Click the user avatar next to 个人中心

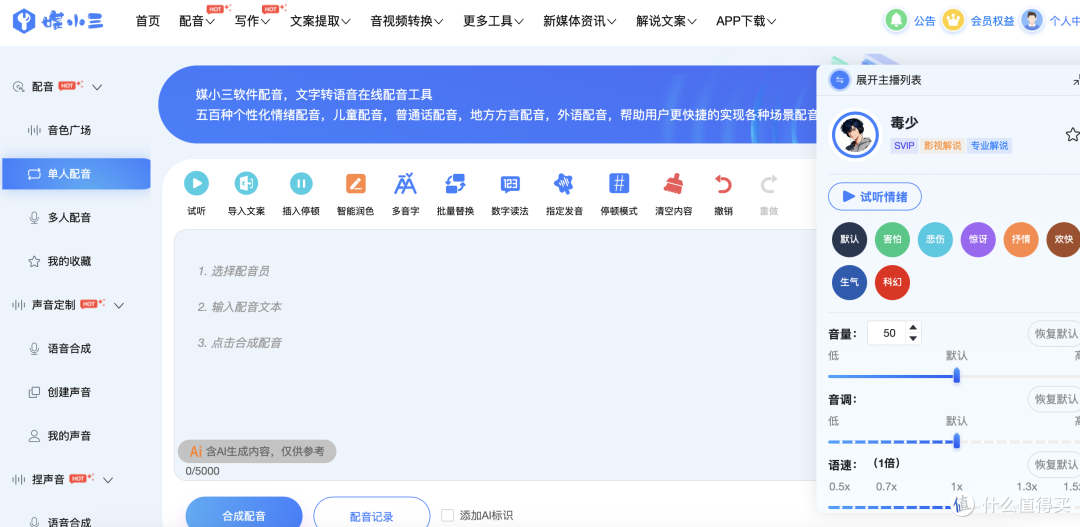[1032, 20]
